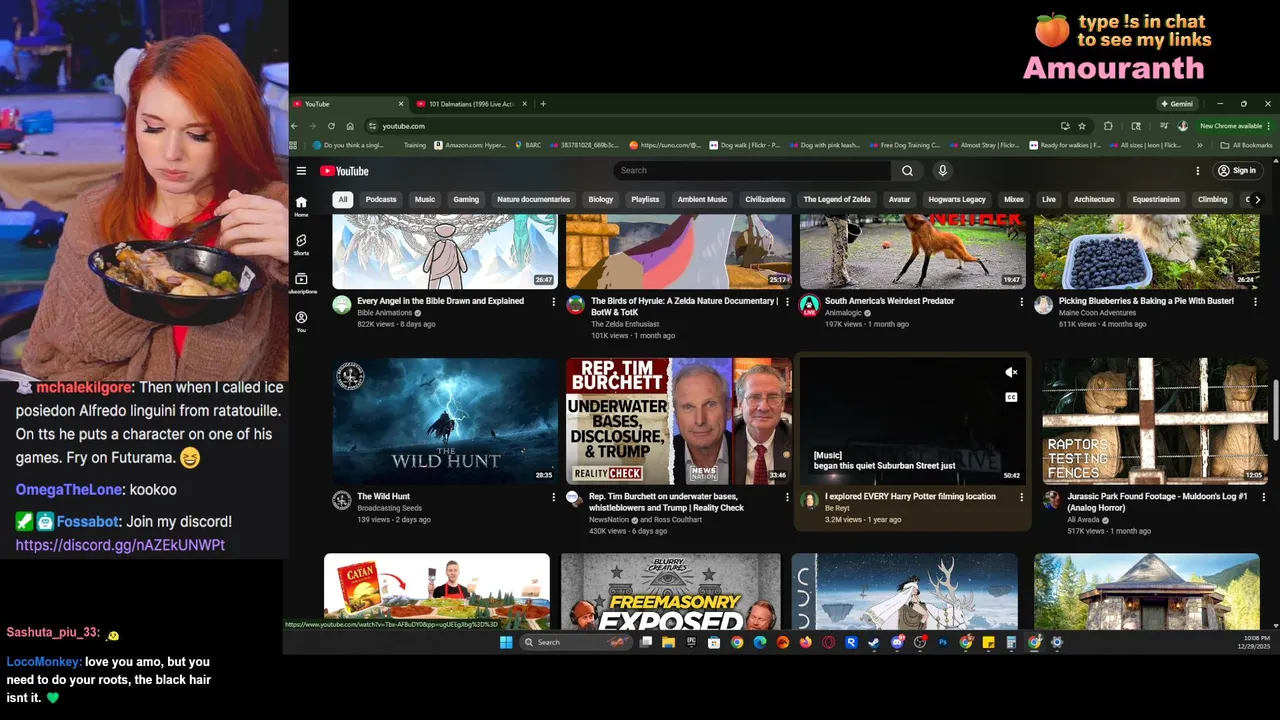Launch File Explorer from the taskbar
Viewport: 1280px width, 720px height.
point(669,642)
